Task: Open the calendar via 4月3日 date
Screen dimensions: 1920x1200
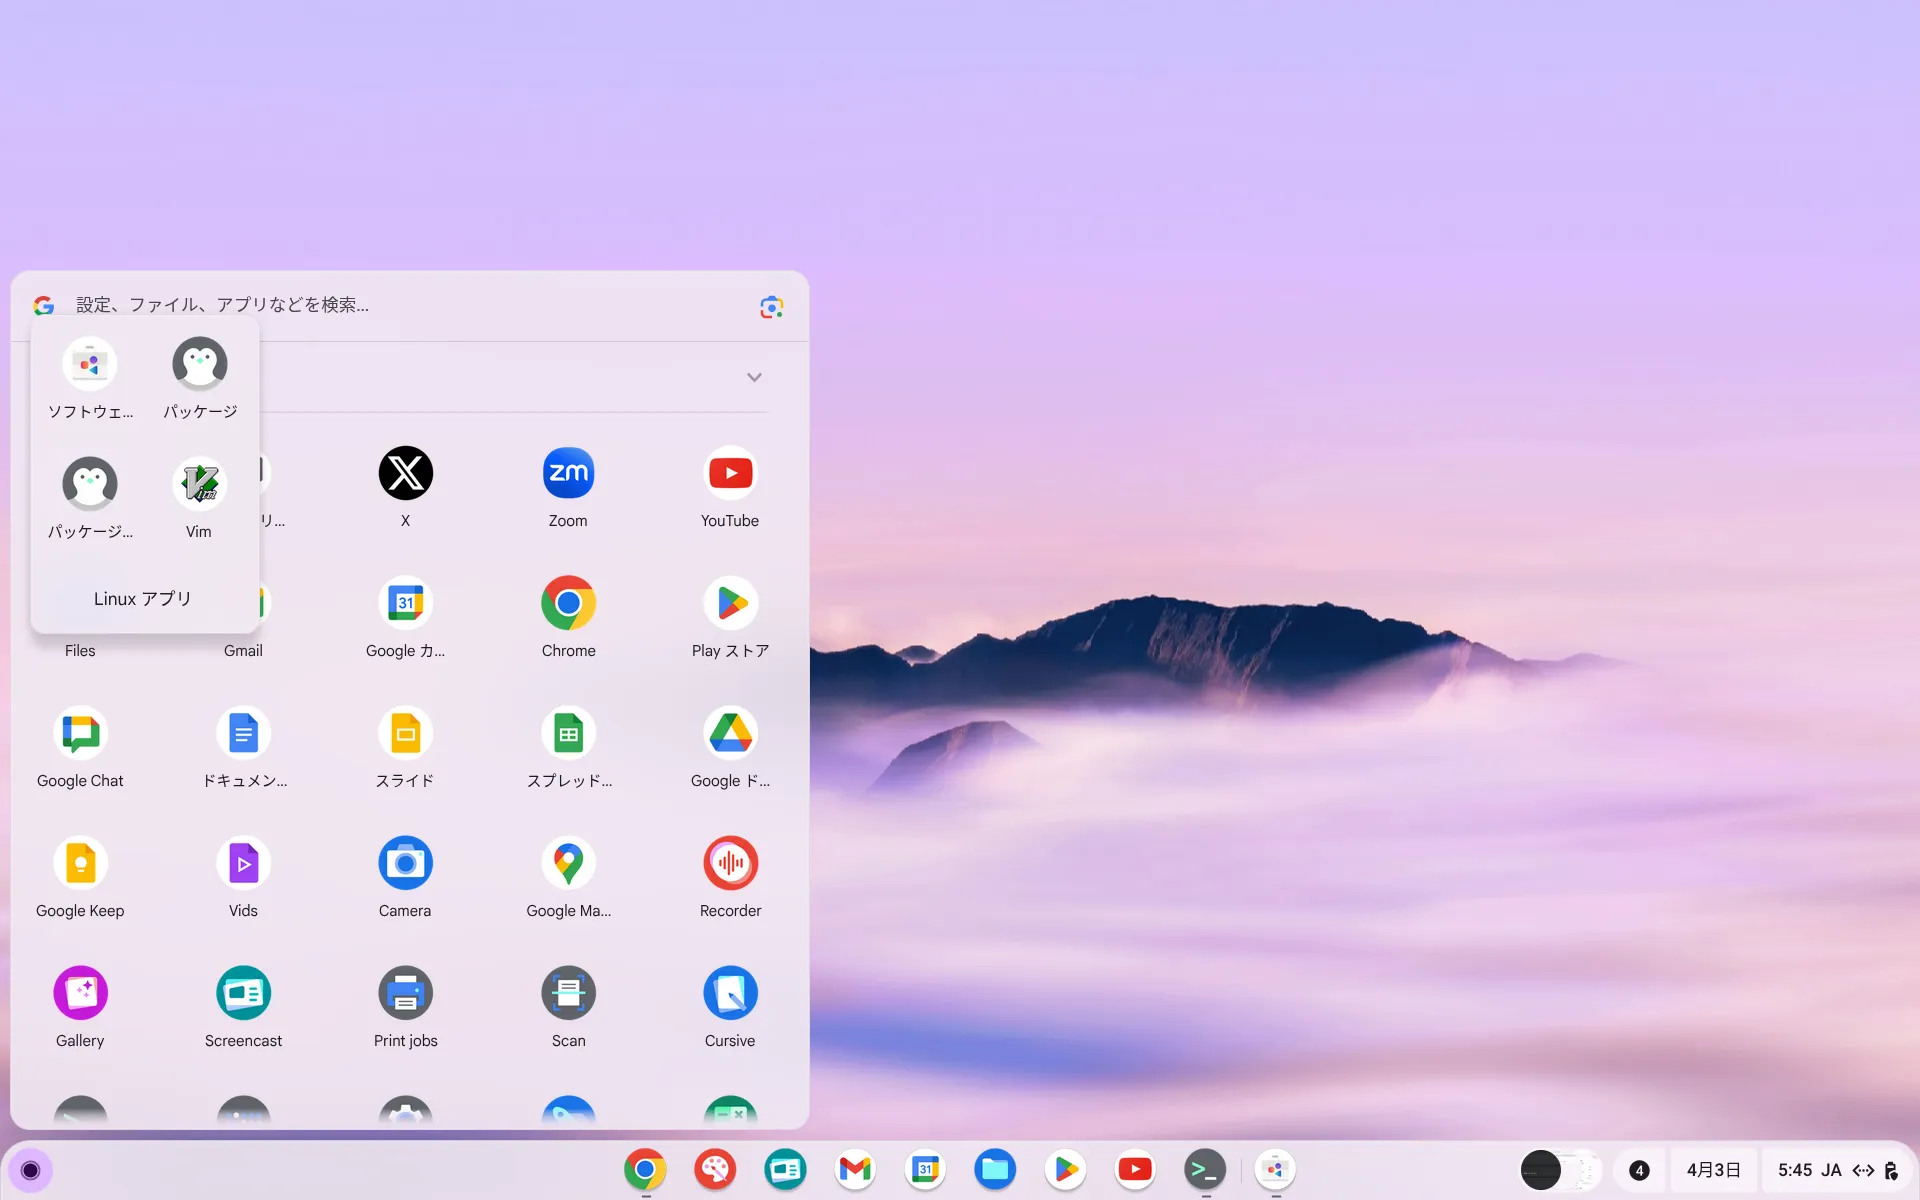Action: point(1714,1170)
